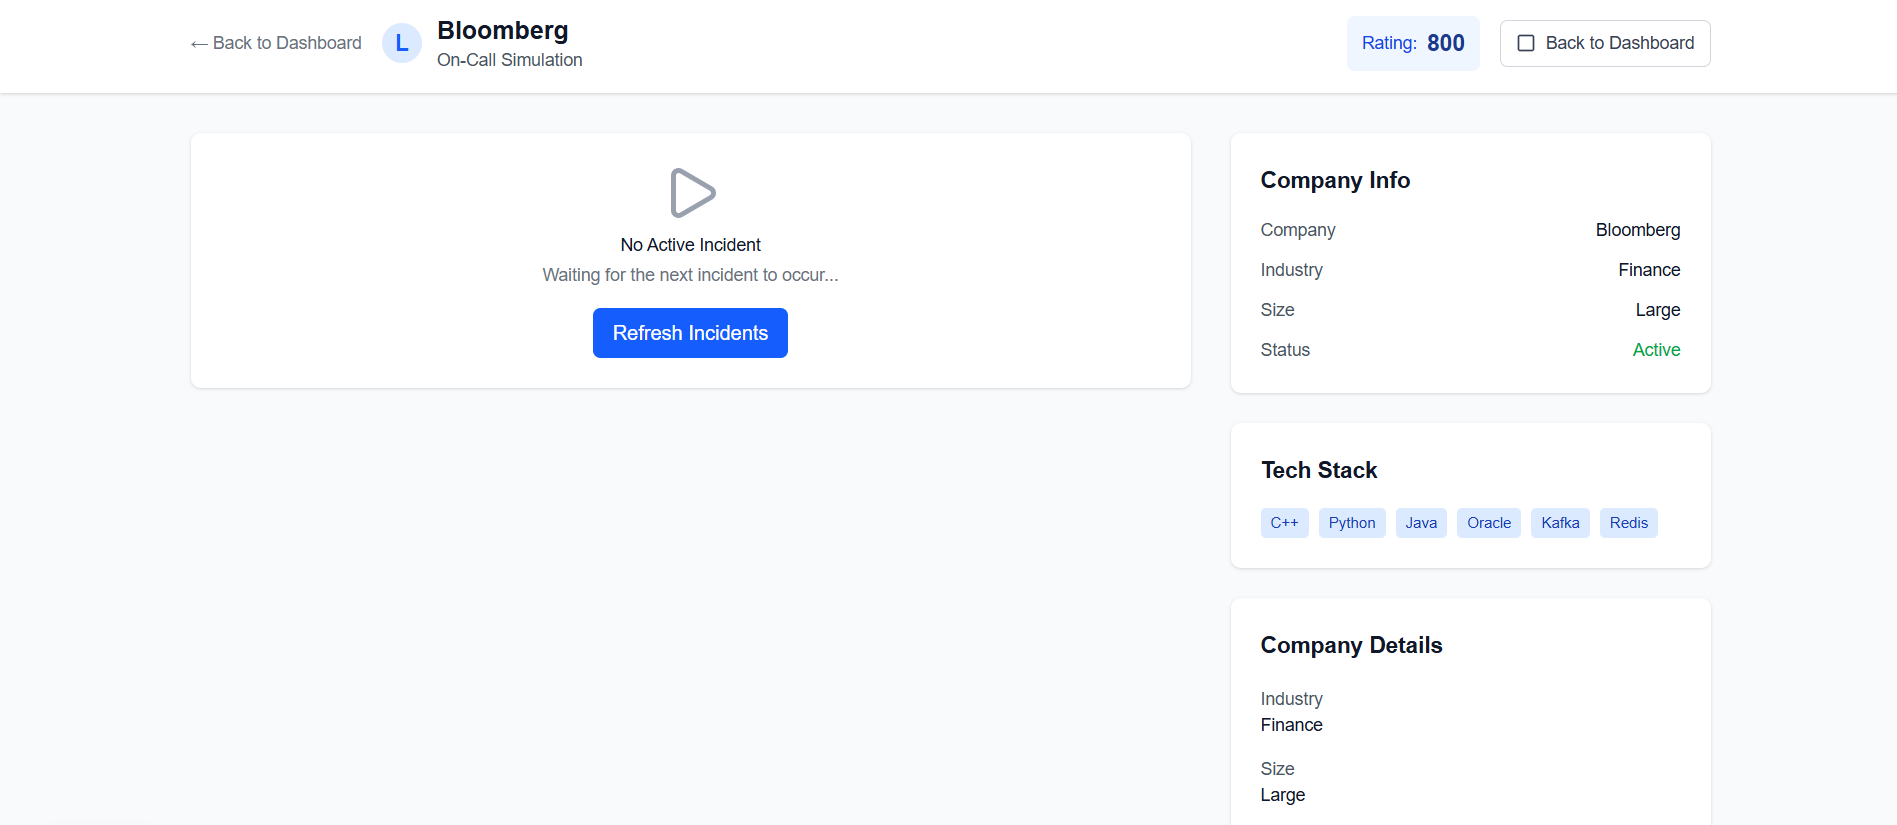Click the Large value in Company Info
The width and height of the screenshot is (1897, 825).
[x=1658, y=310]
